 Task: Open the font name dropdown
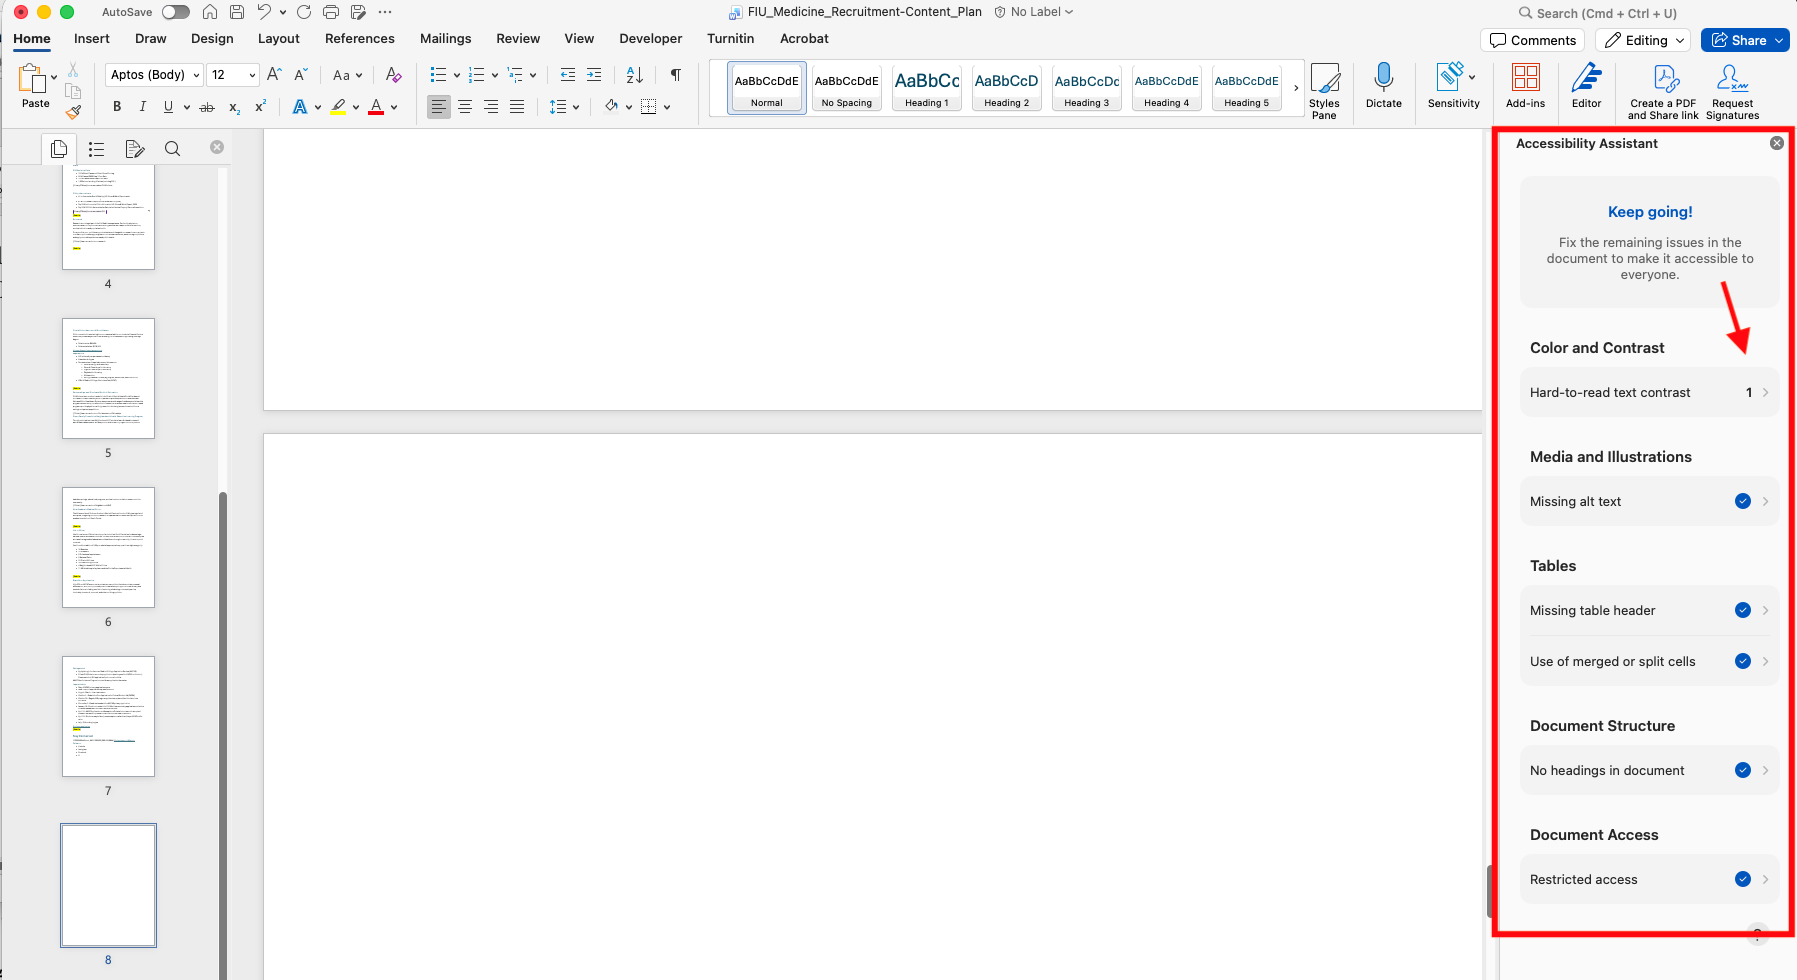pyautogui.click(x=196, y=75)
